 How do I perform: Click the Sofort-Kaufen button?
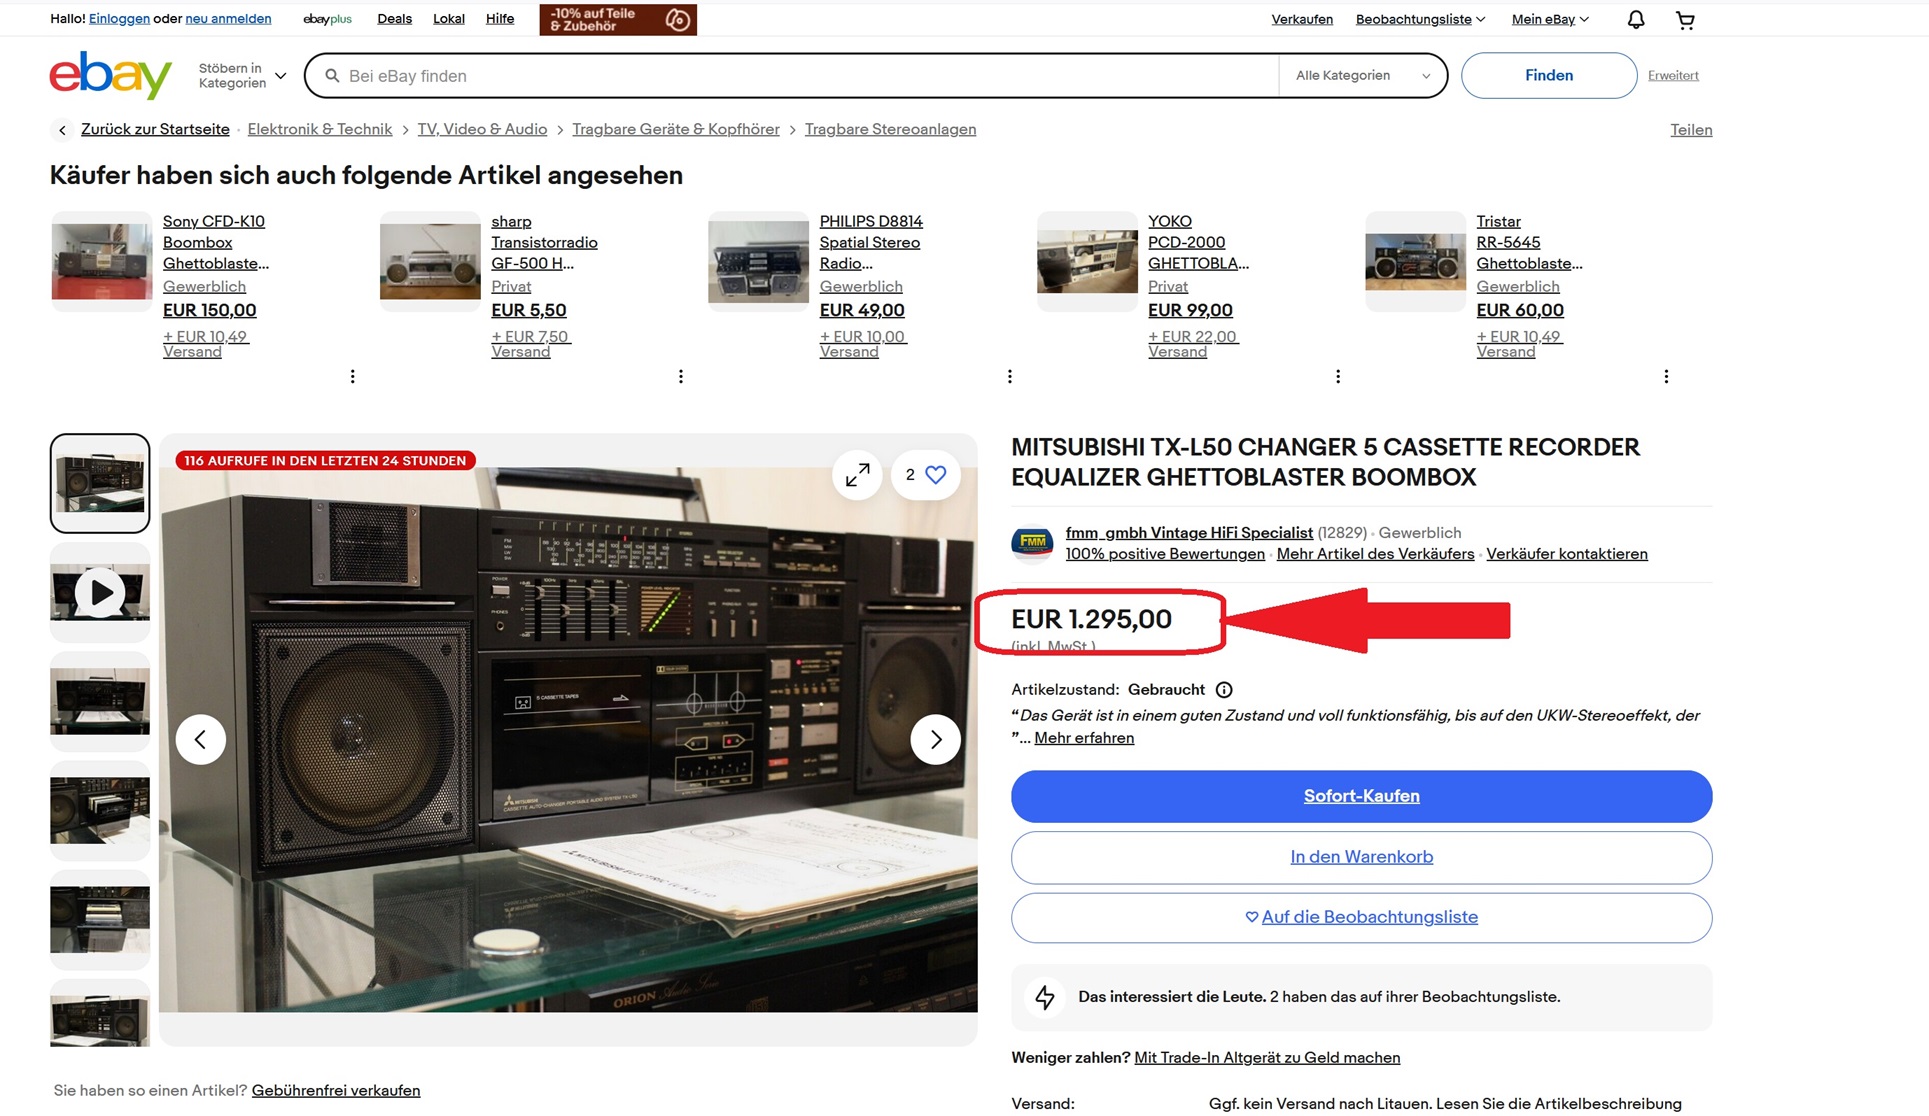[1361, 796]
